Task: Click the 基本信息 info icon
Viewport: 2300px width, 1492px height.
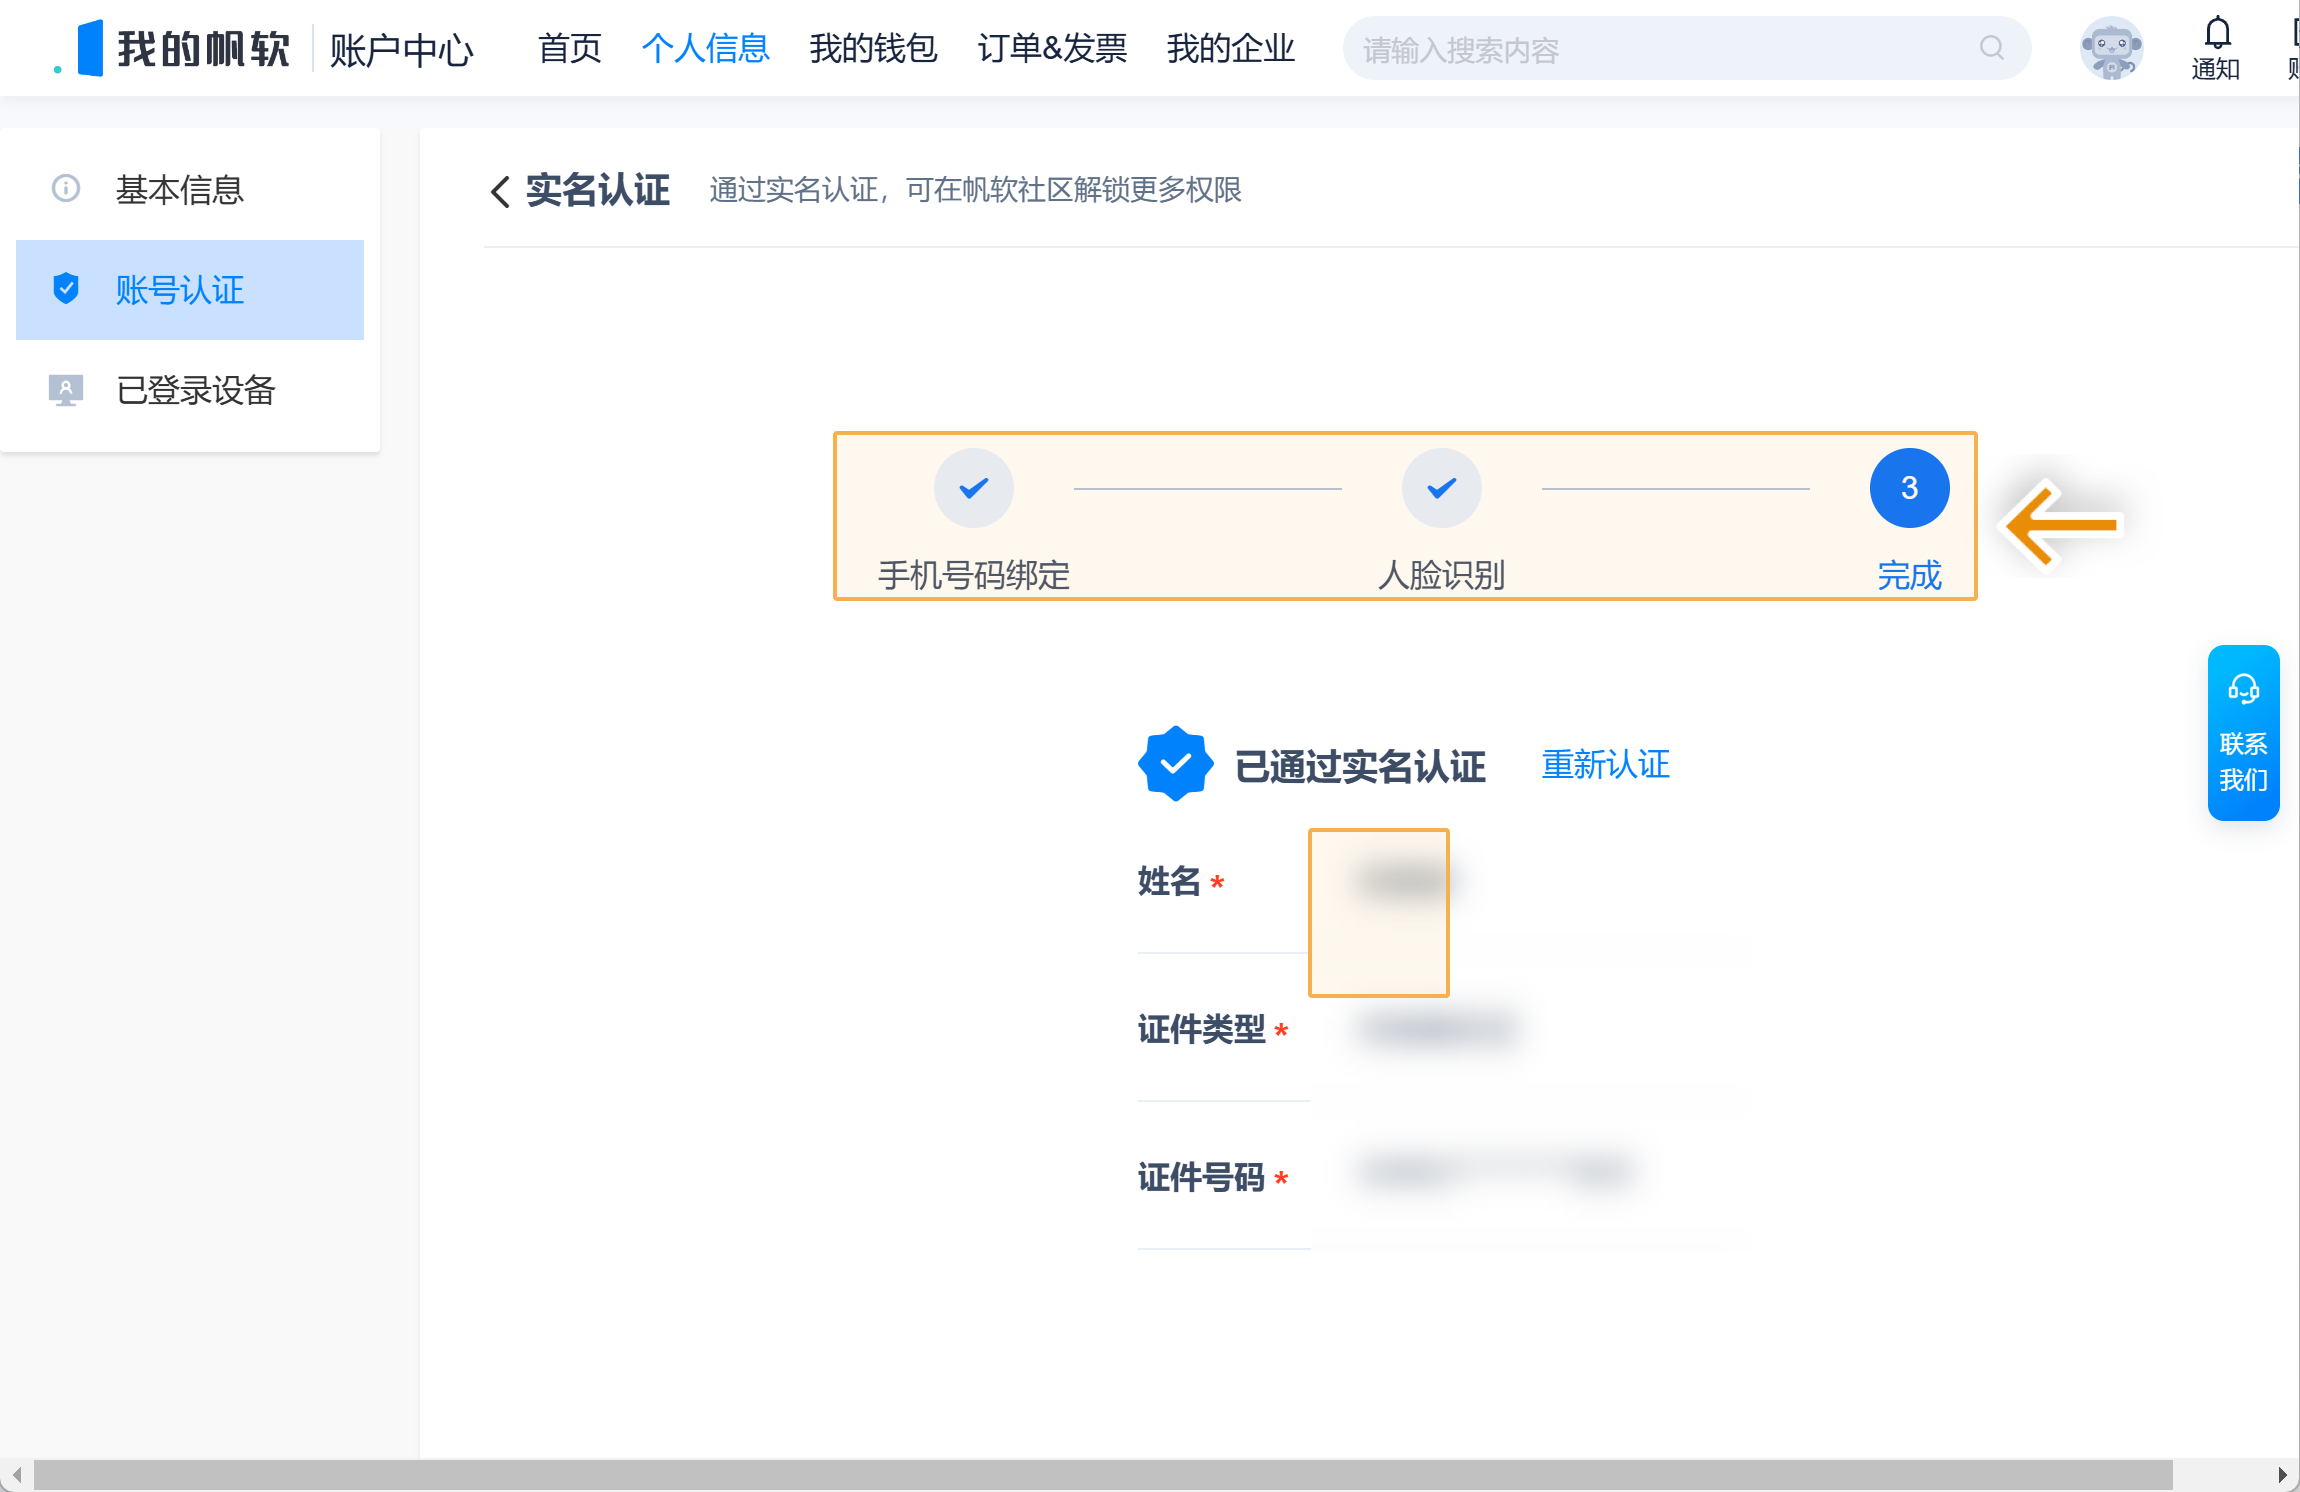Action: [66, 189]
